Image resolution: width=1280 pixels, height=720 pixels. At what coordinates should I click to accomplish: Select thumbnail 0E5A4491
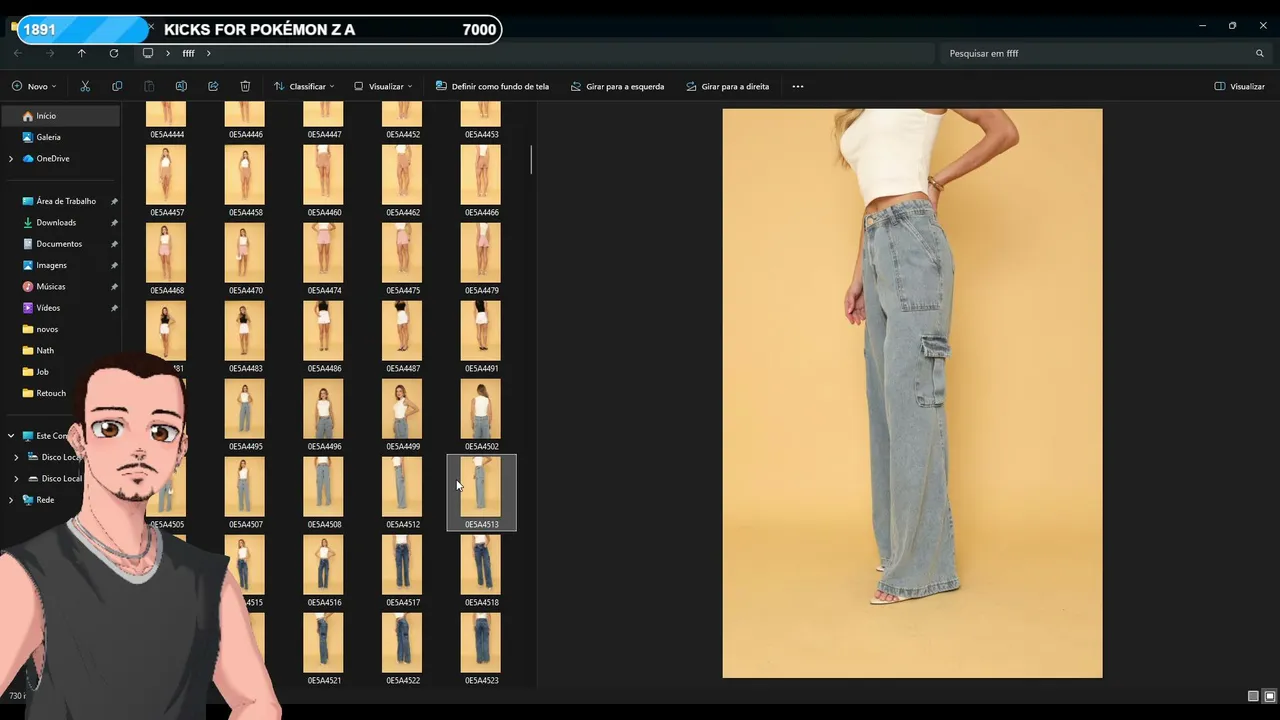pos(481,330)
